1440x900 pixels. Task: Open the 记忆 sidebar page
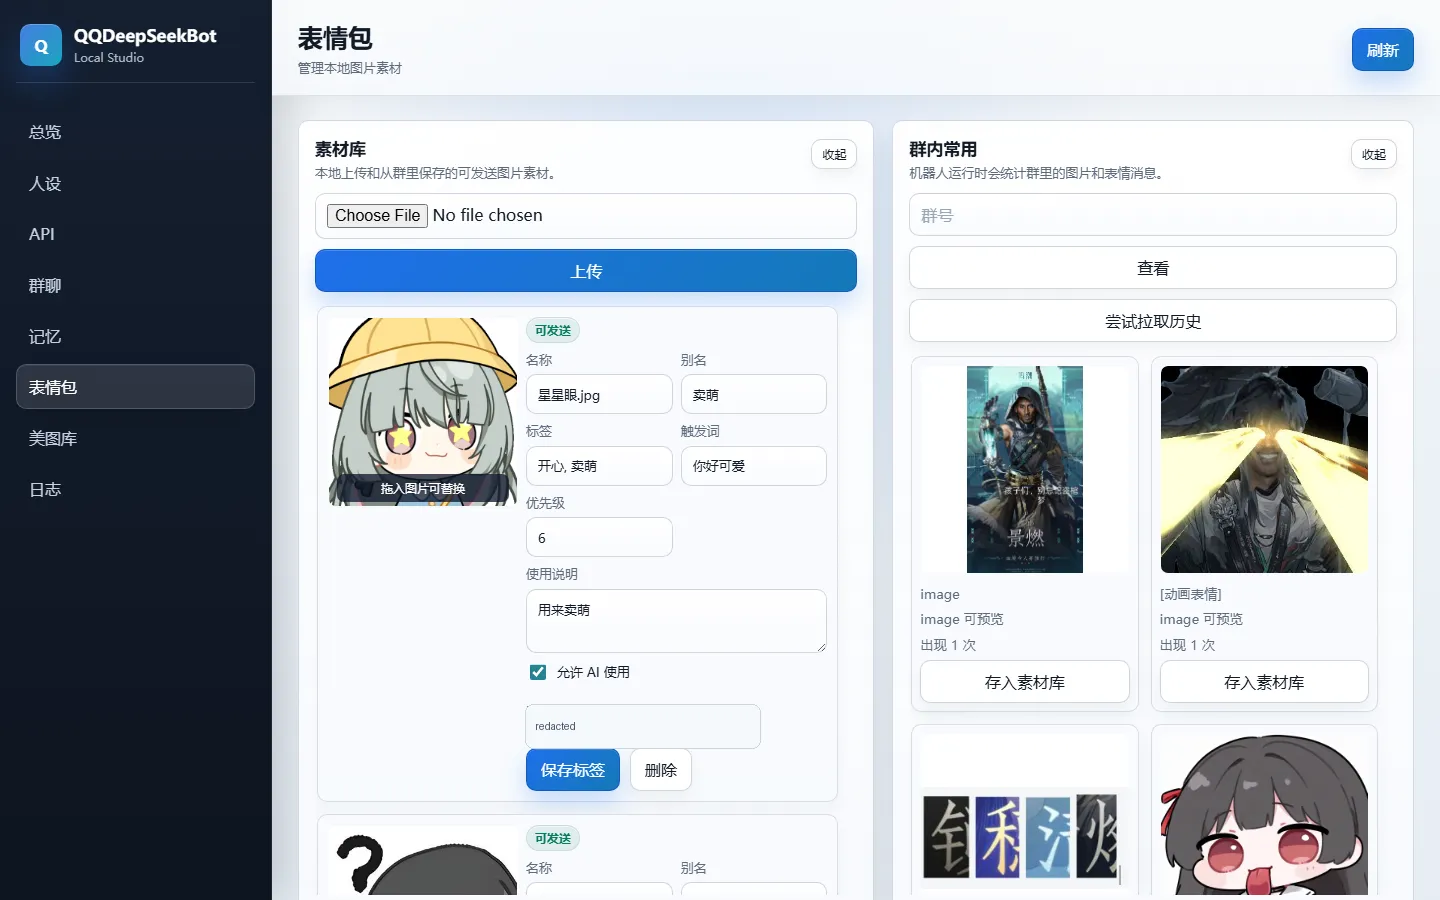[135, 336]
